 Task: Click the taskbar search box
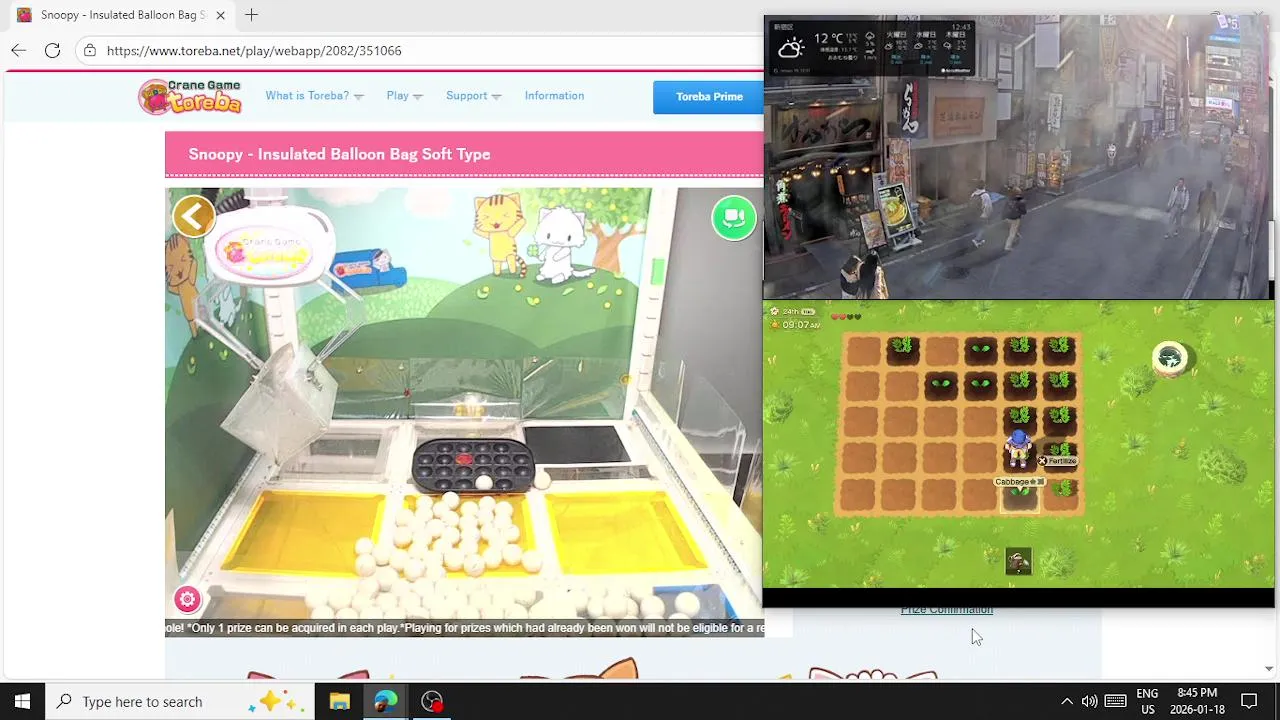180,701
